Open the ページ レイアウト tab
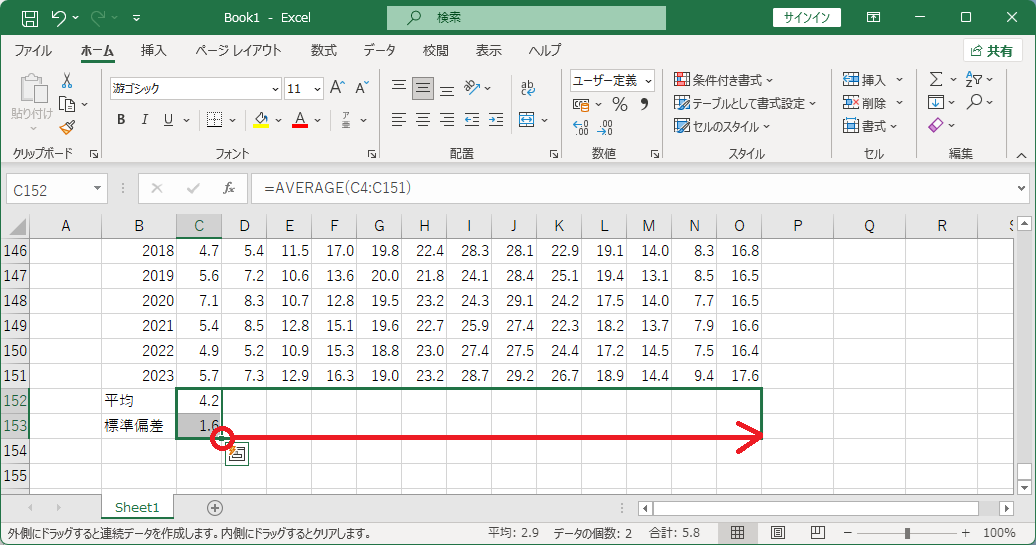Image resolution: width=1036 pixels, height=545 pixels. 238,51
